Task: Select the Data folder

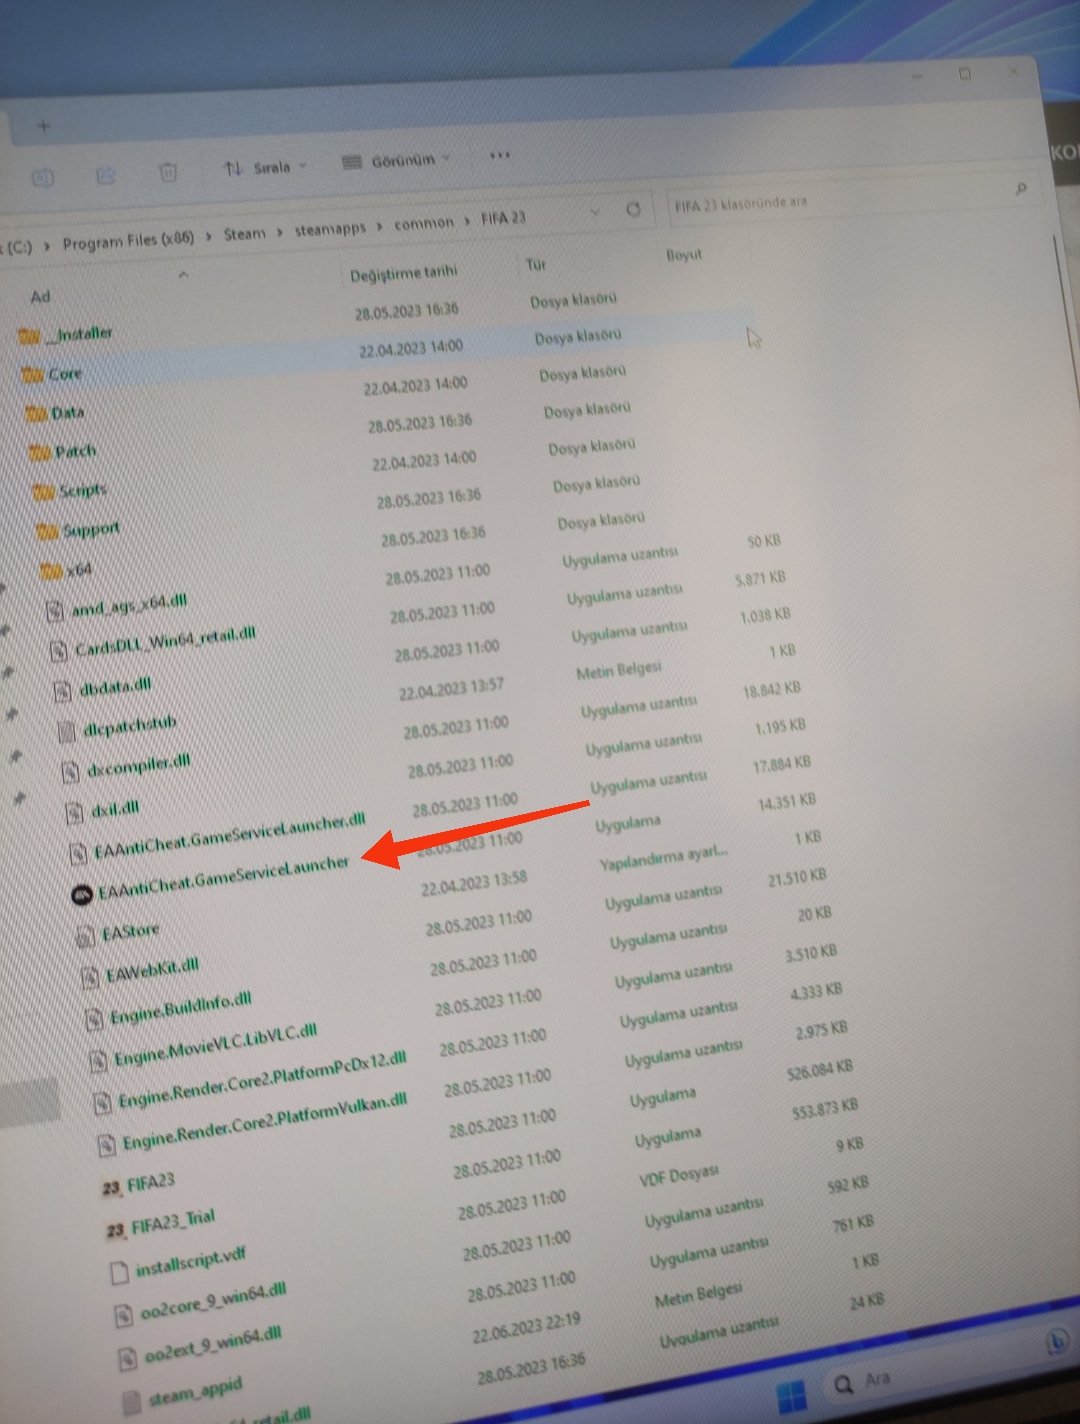Action: click(x=56, y=412)
